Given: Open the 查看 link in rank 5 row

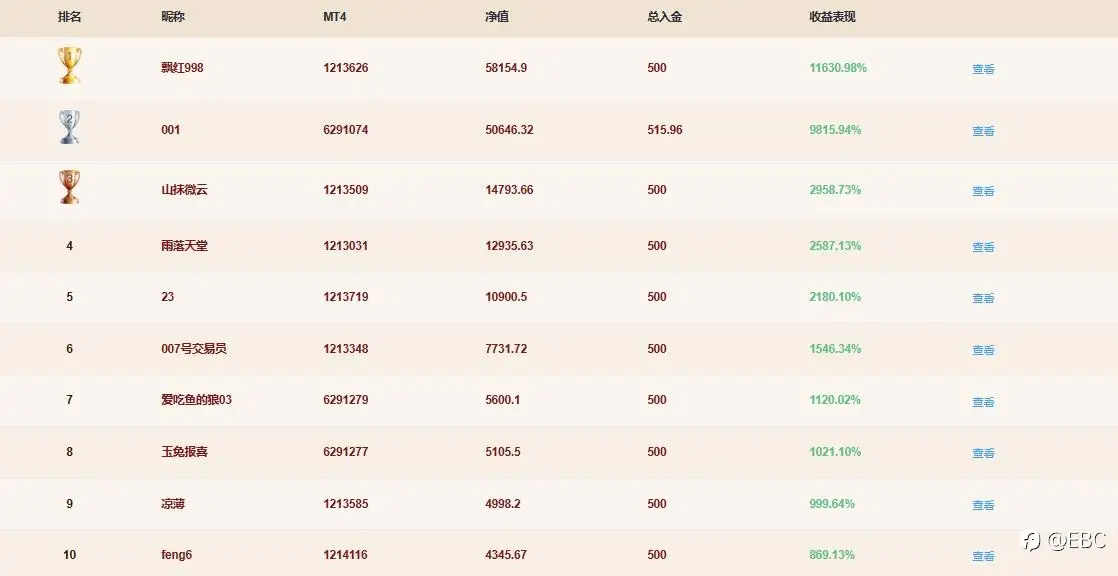Looking at the screenshot, I should click(x=983, y=298).
